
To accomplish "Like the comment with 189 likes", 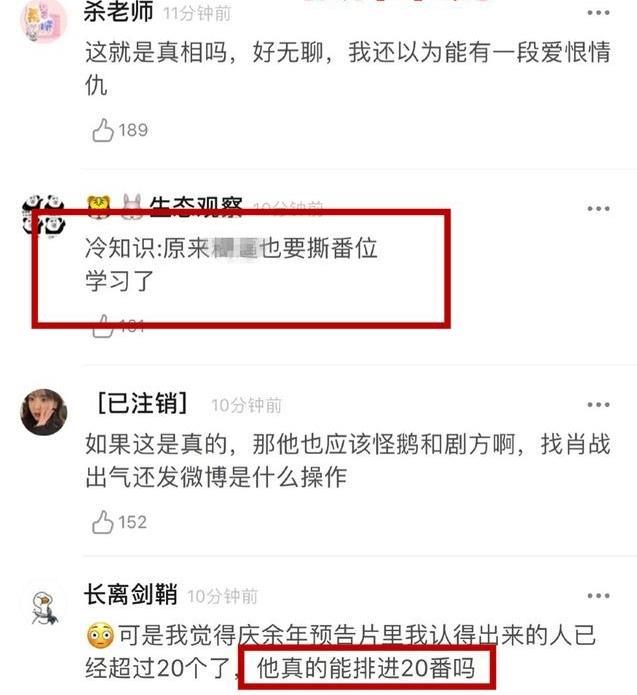I will [103, 130].
